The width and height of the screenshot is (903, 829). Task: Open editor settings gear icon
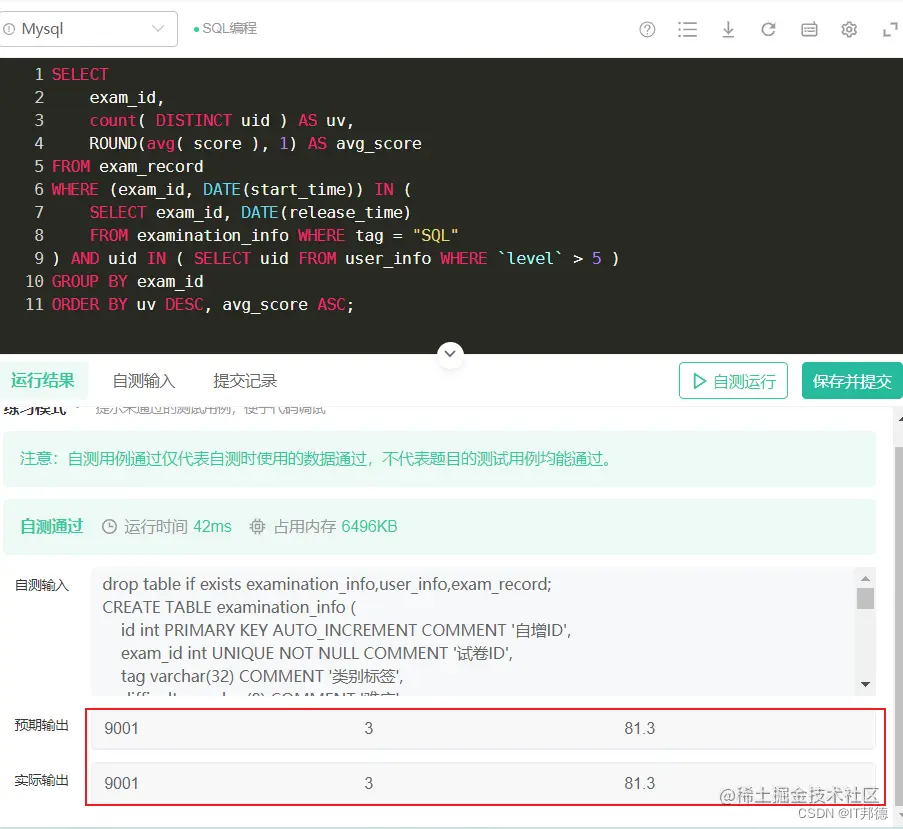coord(849,29)
